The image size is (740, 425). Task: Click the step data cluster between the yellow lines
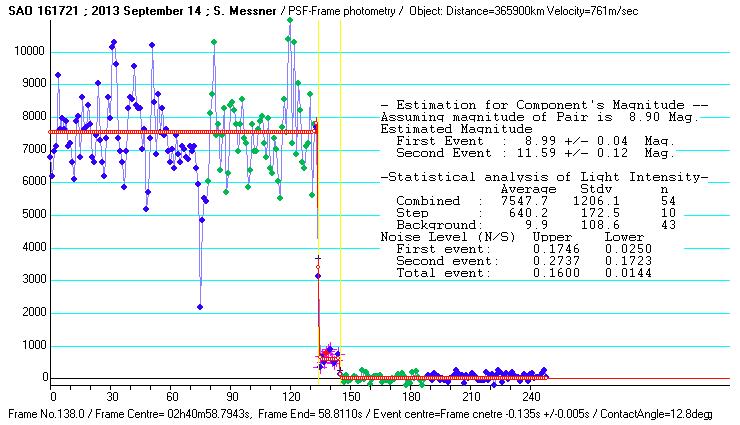coord(330,356)
